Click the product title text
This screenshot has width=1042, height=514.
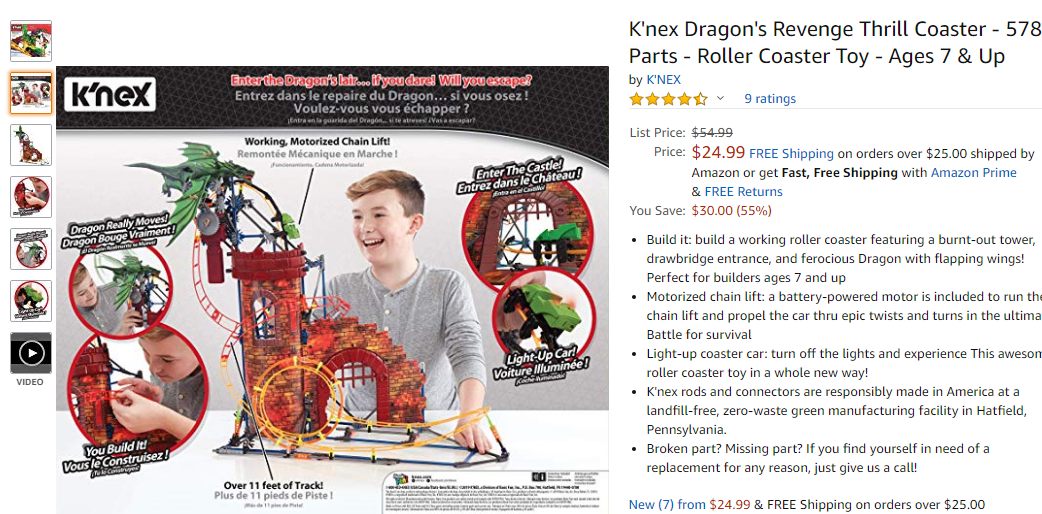pyautogui.click(x=834, y=43)
